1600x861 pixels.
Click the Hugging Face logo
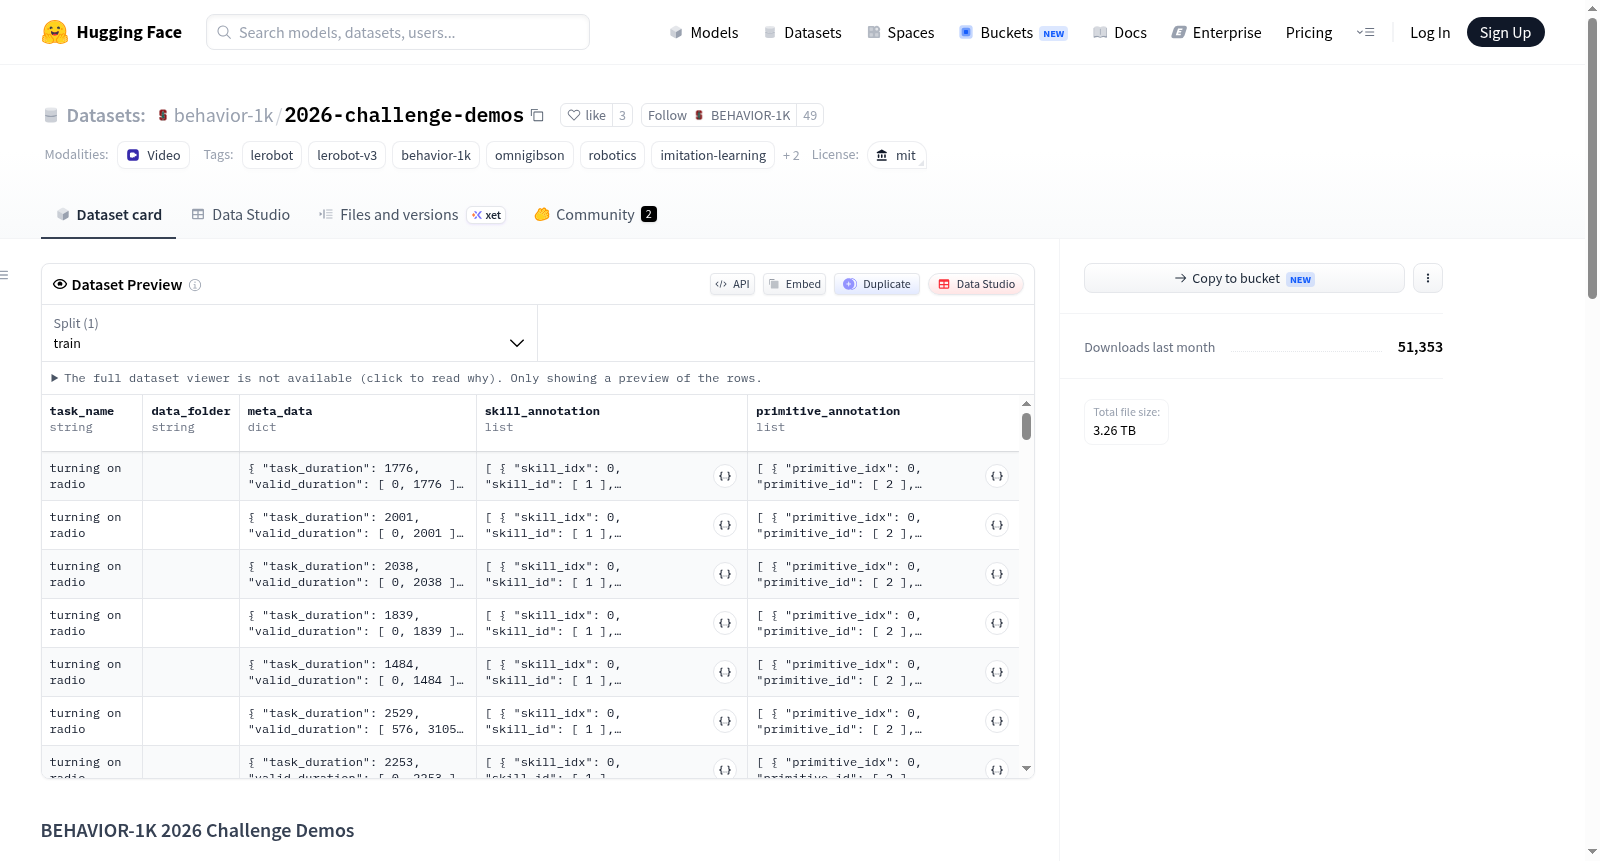tap(112, 32)
